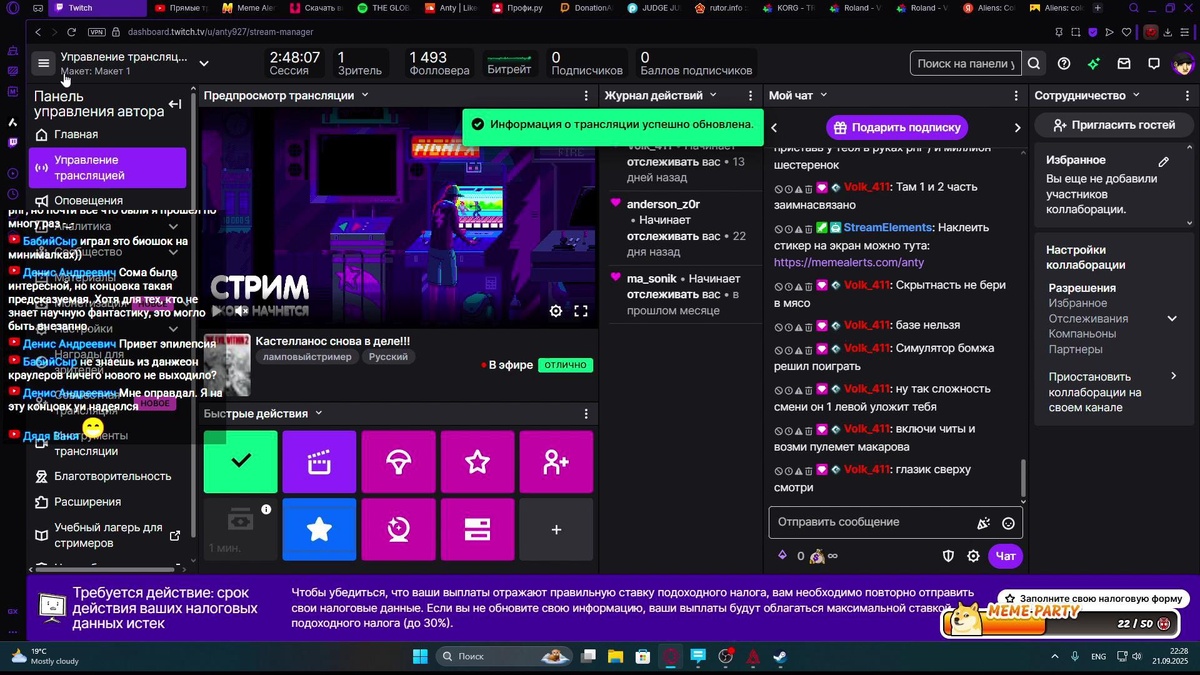Add a new quick action with plus tile
Screen dimensions: 1200x675
(556, 529)
